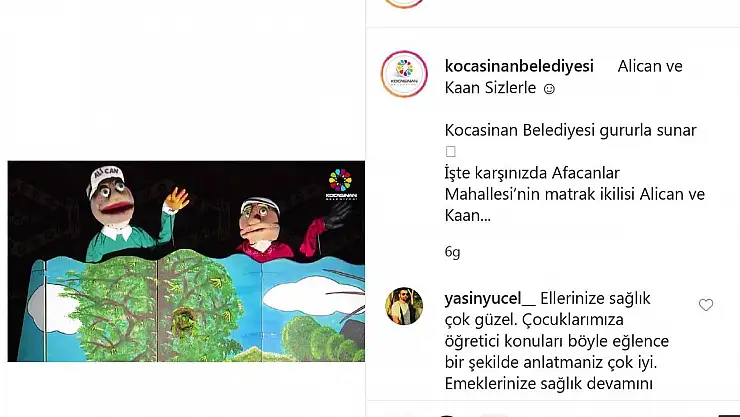This screenshot has height=417, width=740.
Task: Open kocasinanbelediyesi profile picture beside the caption
Action: (404, 74)
